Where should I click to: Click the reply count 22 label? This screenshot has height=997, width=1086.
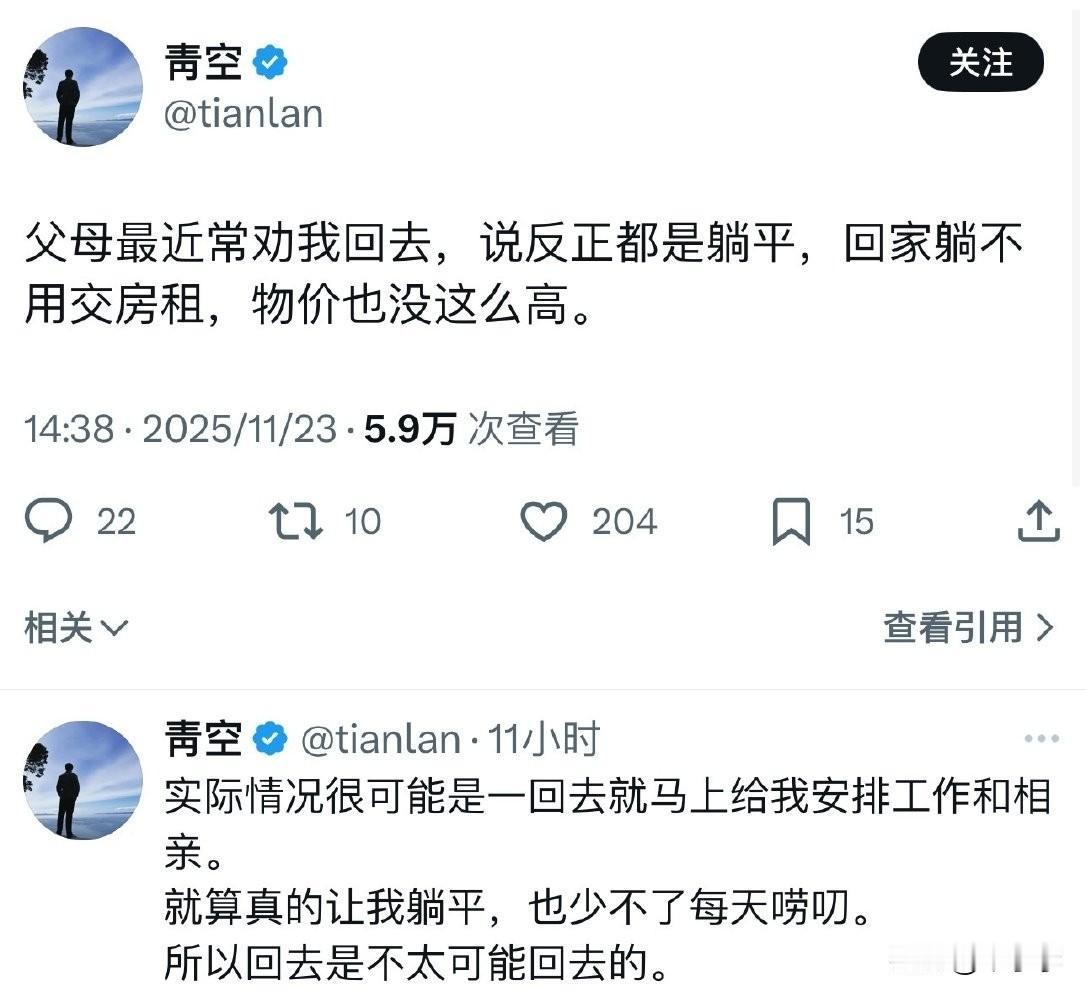(115, 522)
